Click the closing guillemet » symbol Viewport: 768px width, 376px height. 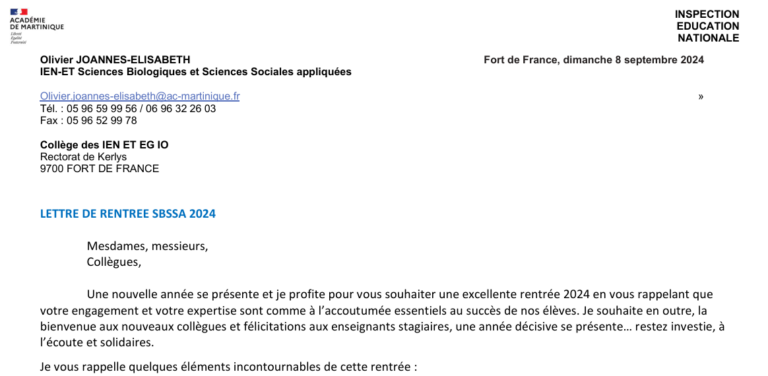coord(700,97)
